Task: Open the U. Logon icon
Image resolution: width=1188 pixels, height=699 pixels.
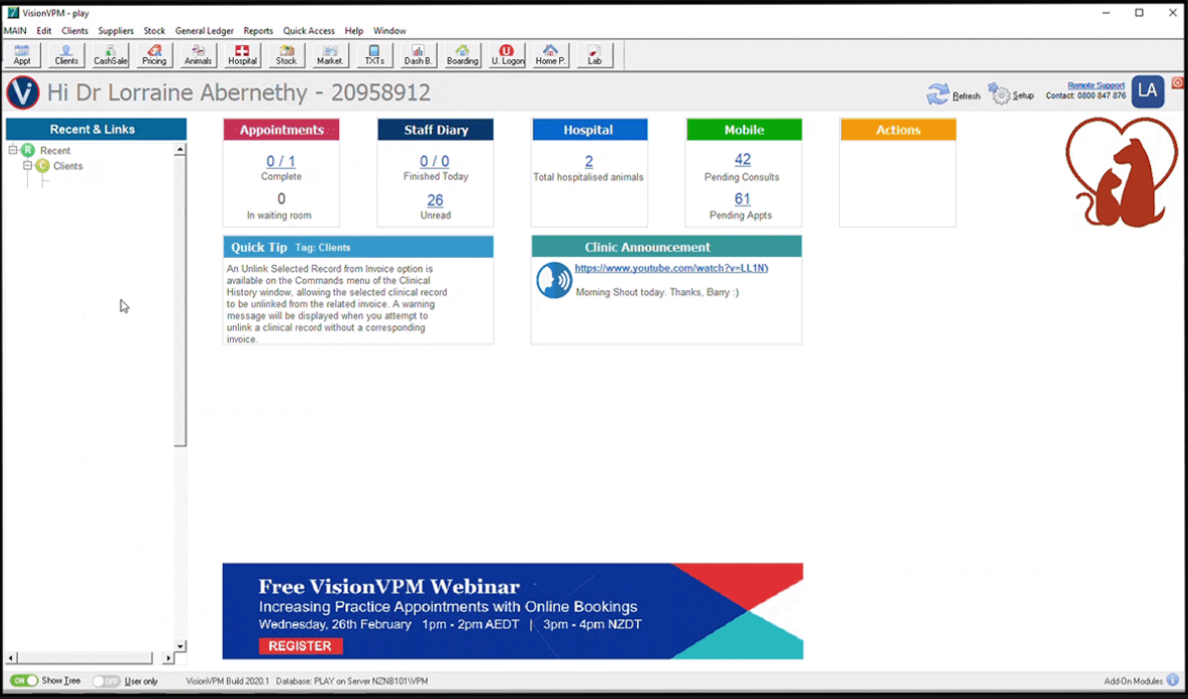Action: pos(506,55)
